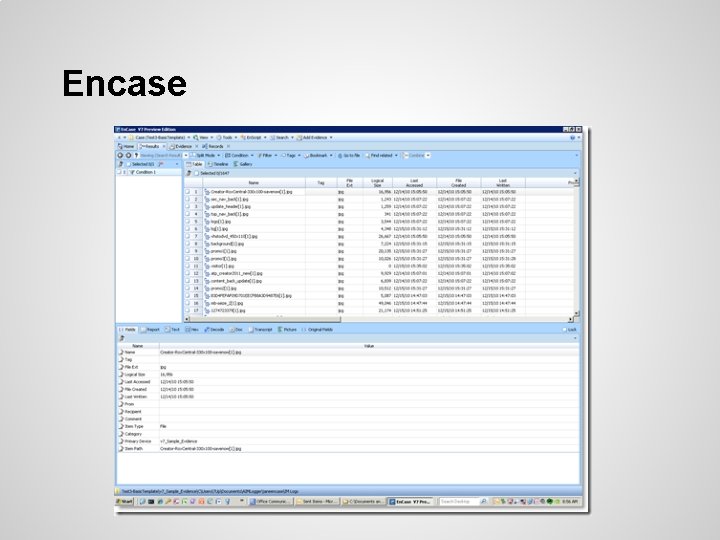The width and height of the screenshot is (720, 540).
Task: Open the Tools menu
Action: pos(226,137)
